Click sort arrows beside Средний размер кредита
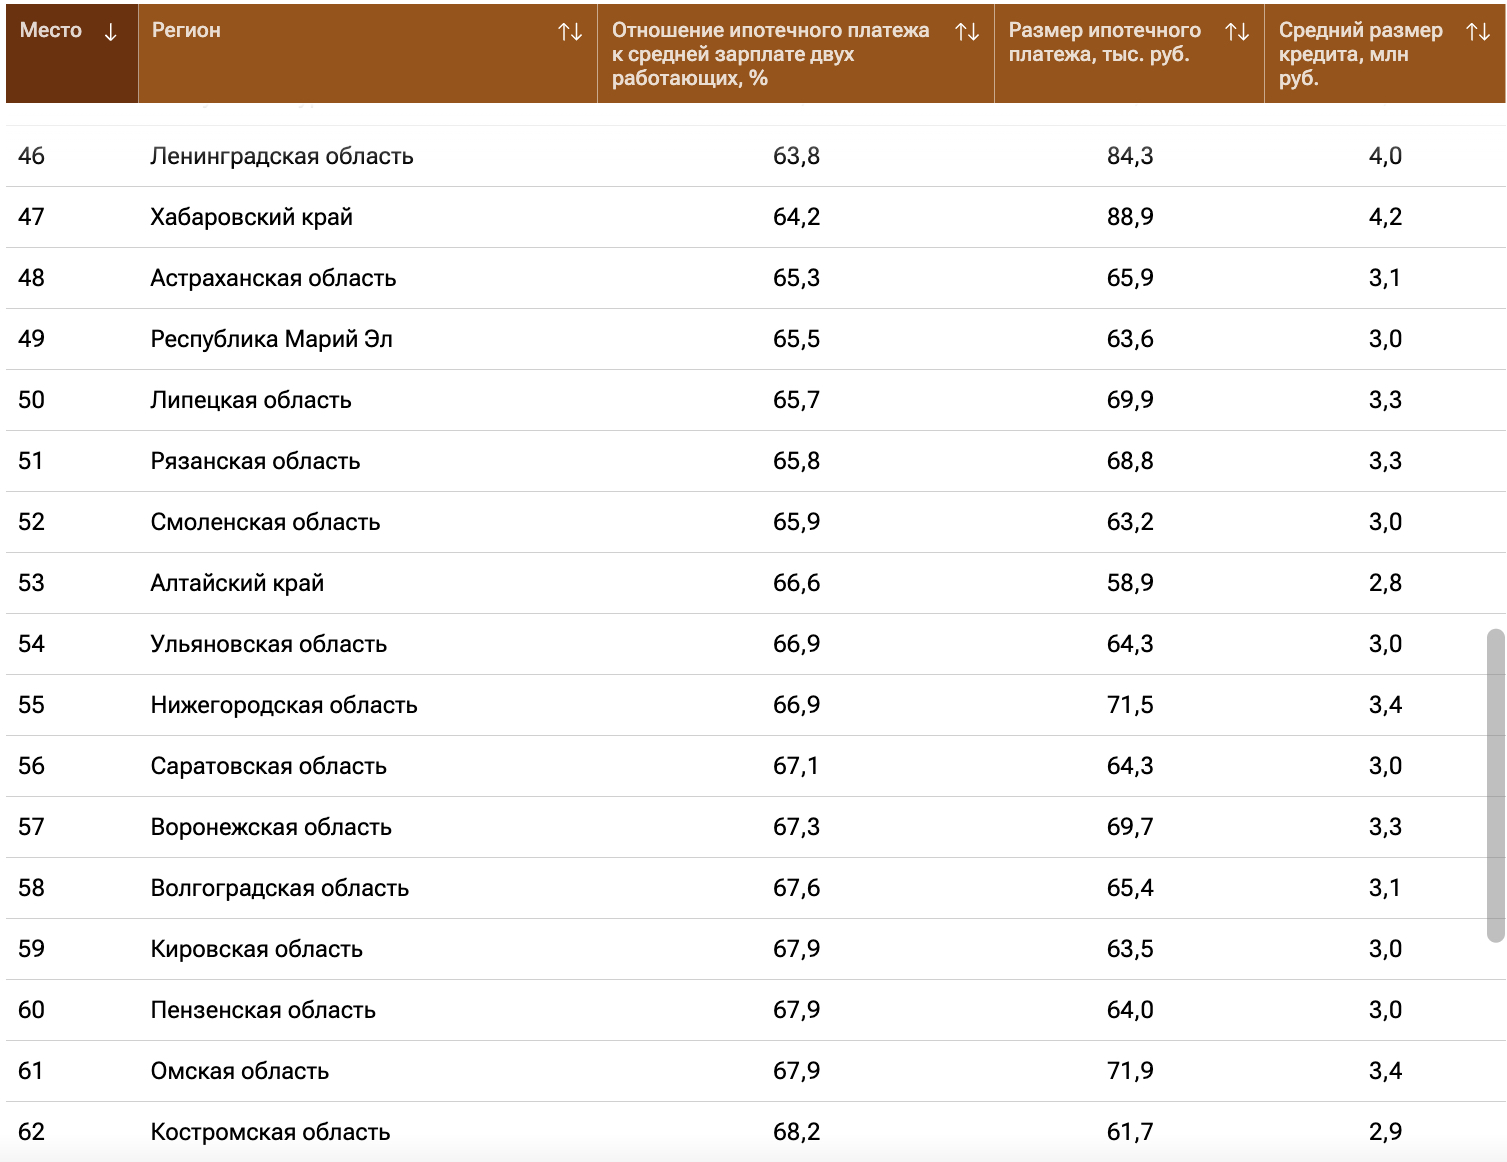Viewport: 1507px width, 1162px height. point(1478,32)
